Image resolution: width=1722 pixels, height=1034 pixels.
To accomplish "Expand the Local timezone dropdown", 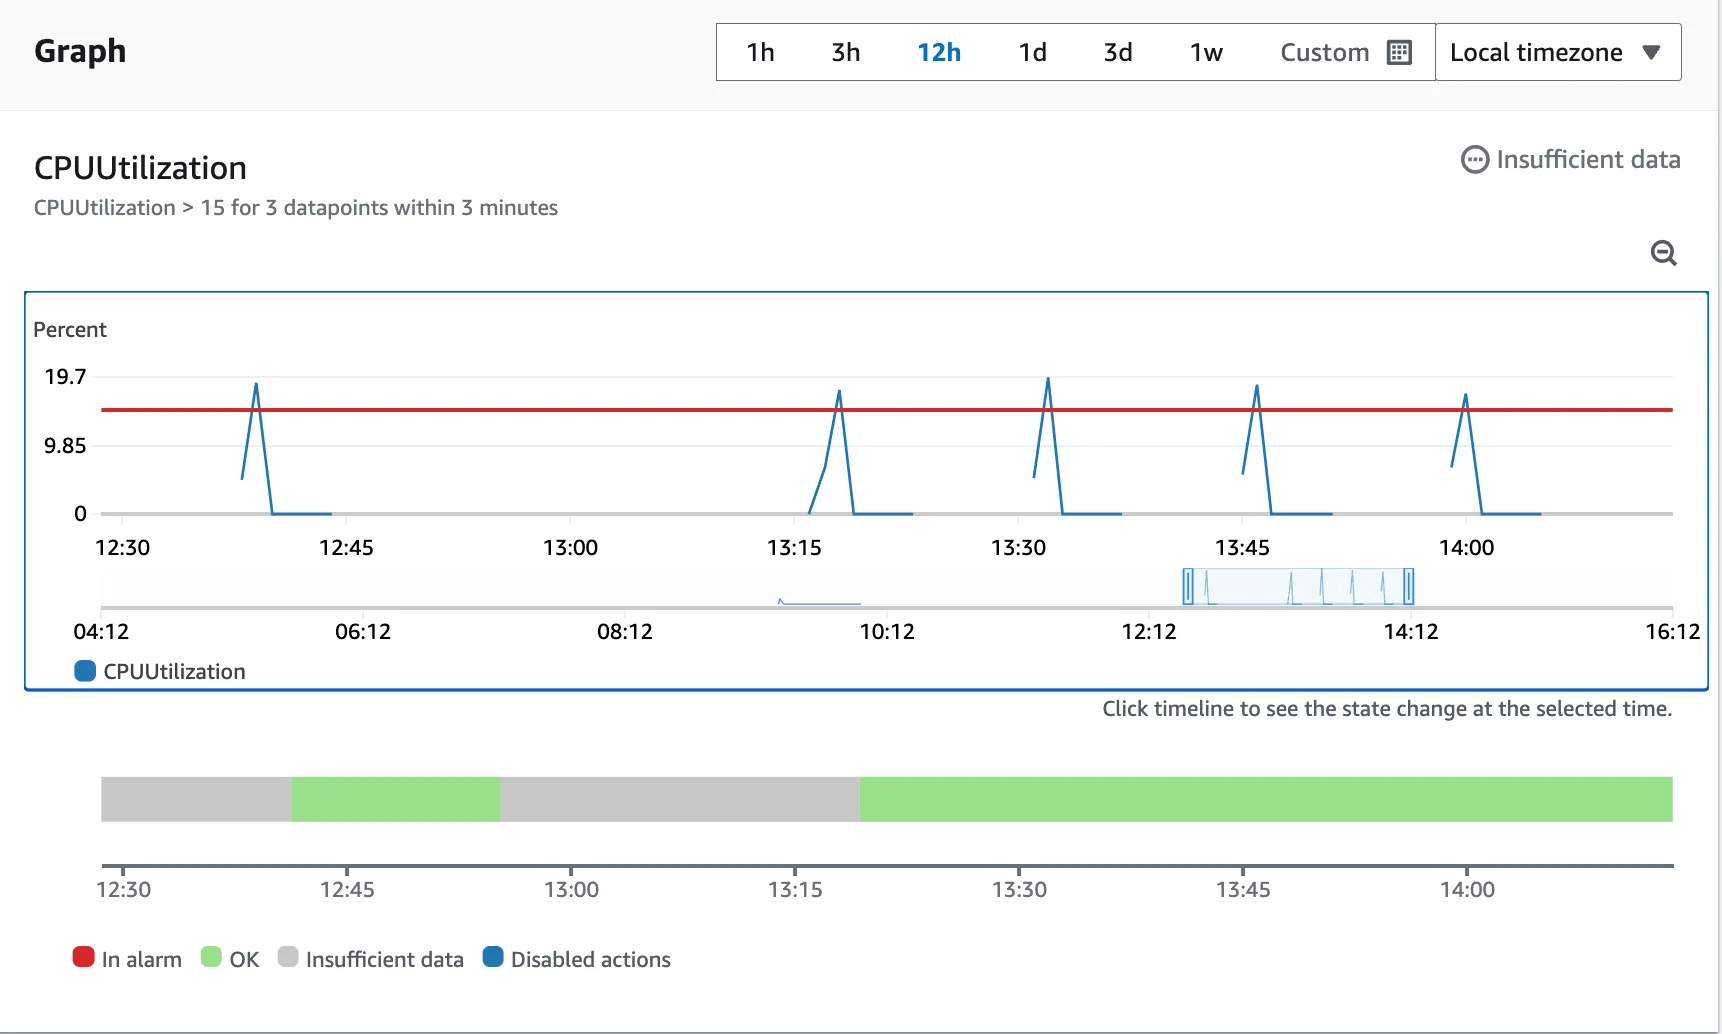I will [1558, 52].
